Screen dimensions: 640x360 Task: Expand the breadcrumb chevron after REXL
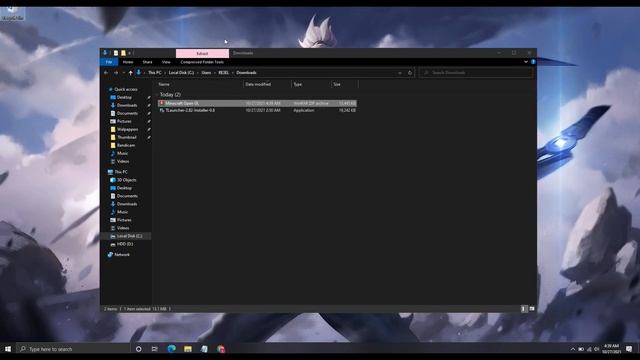(x=232, y=73)
